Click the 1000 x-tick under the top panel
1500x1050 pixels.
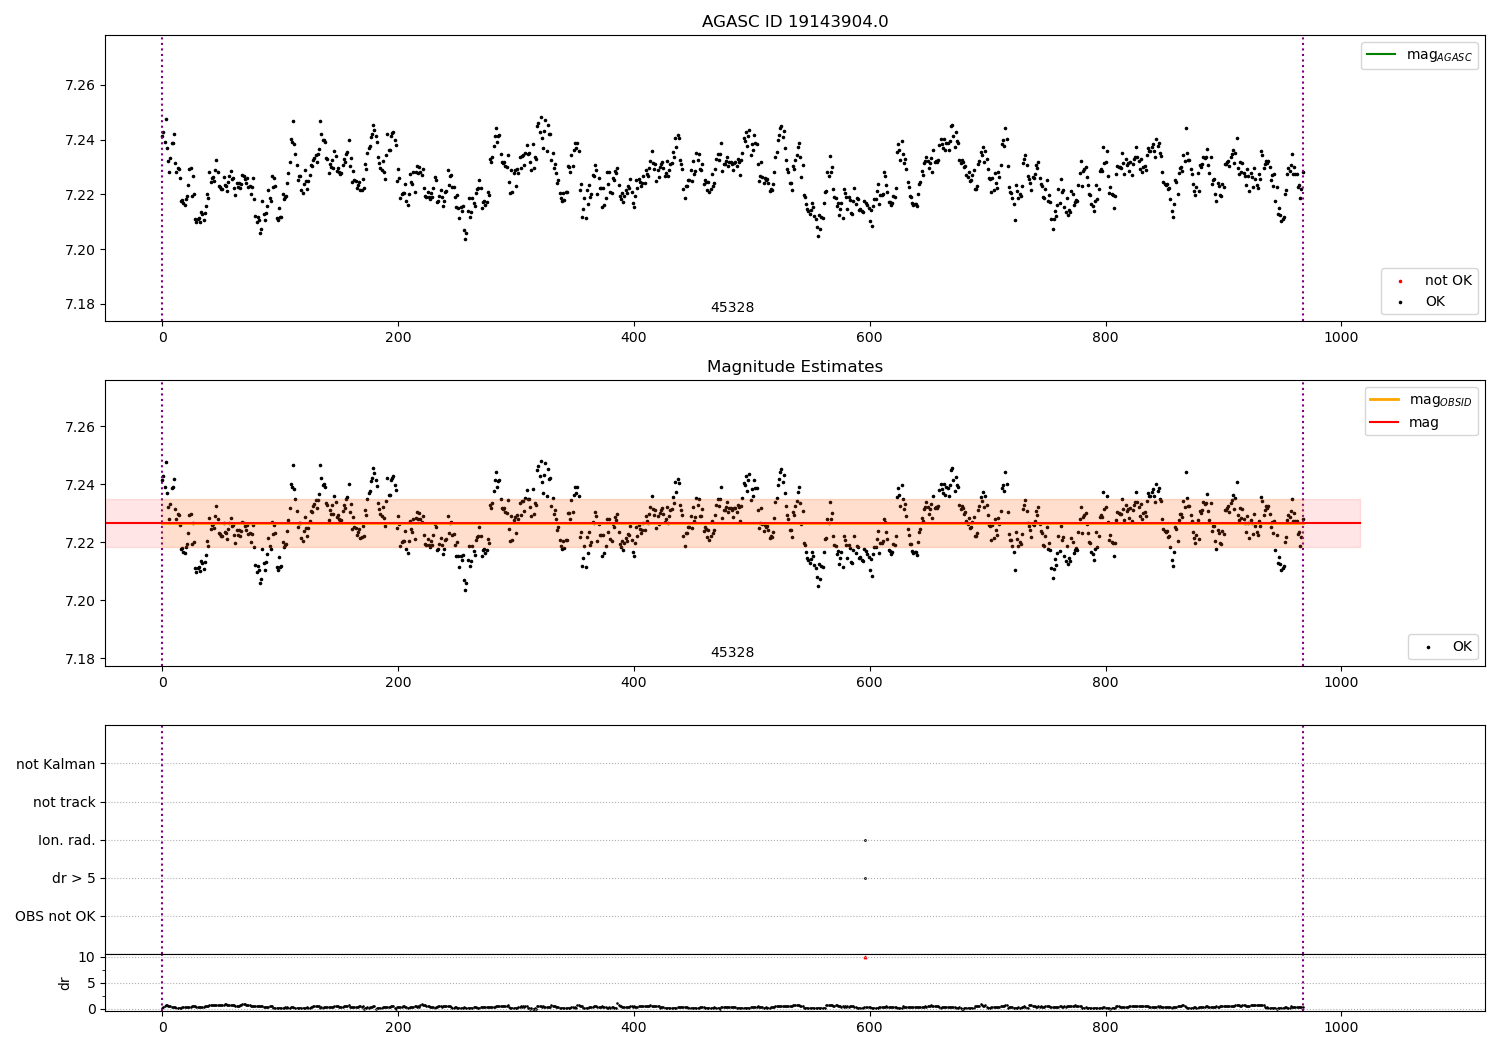click(x=1341, y=338)
